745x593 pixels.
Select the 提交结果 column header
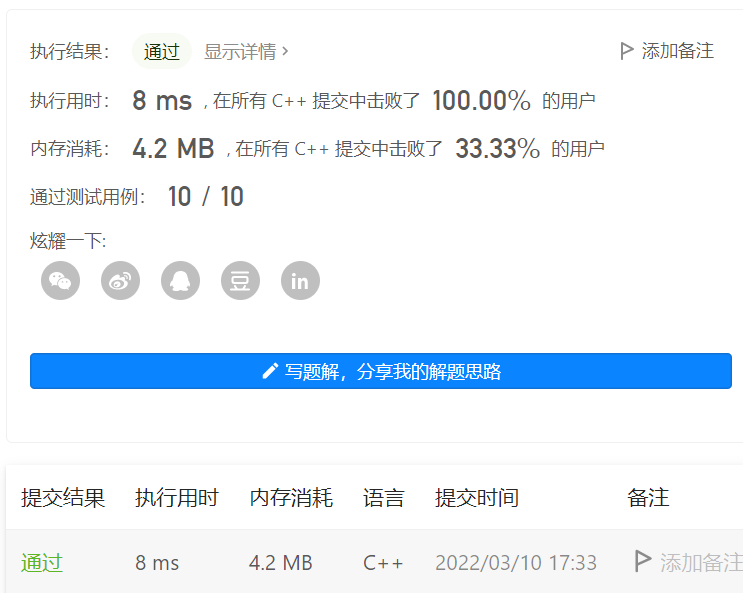(63, 498)
